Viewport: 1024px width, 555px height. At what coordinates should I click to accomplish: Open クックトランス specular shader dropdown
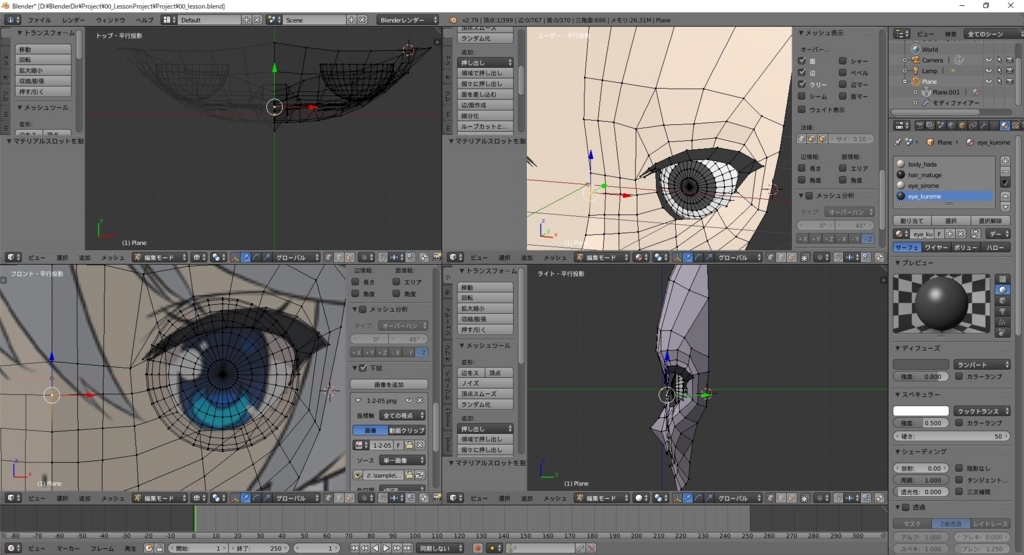pyautogui.click(x=982, y=411)
